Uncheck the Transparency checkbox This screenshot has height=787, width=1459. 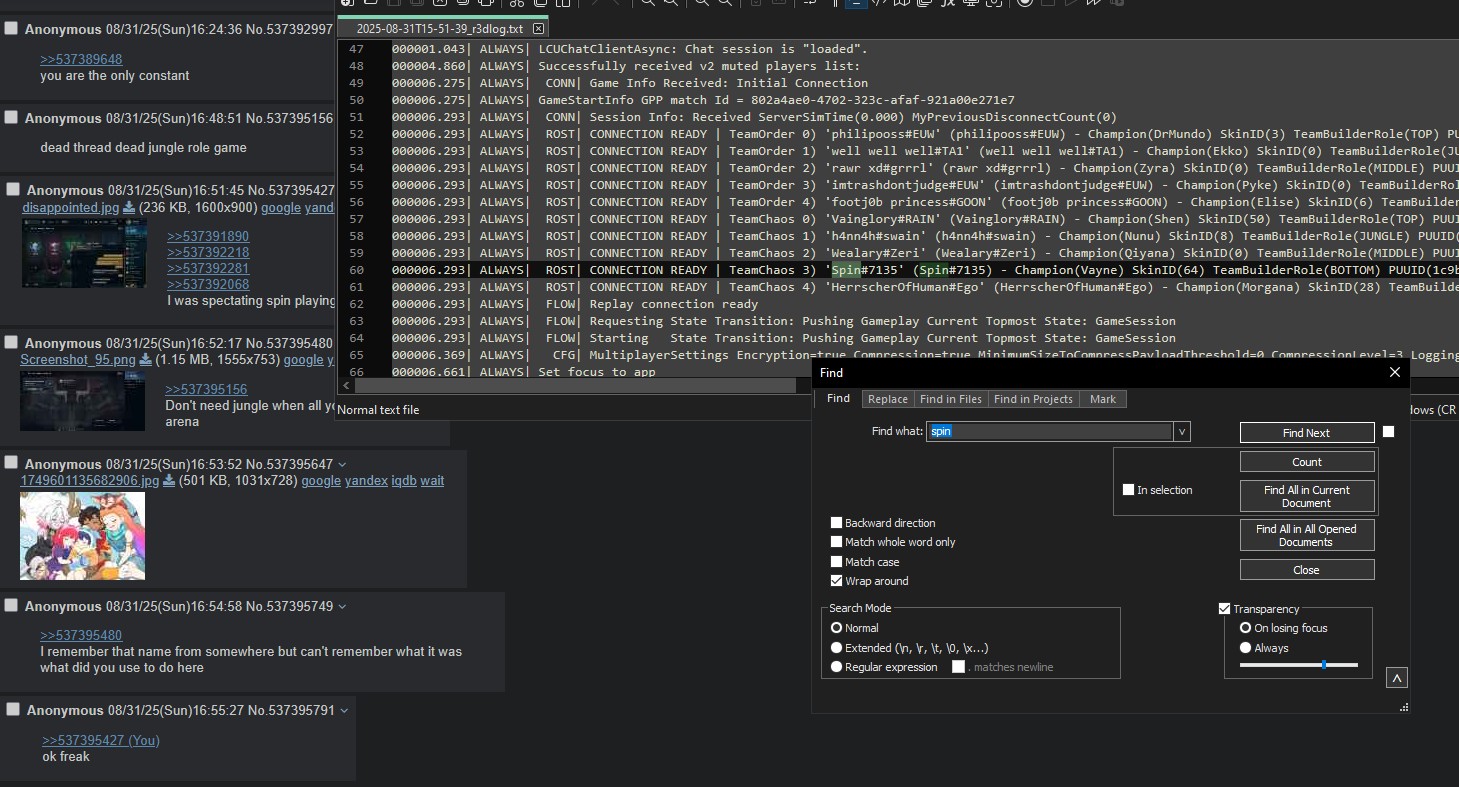[1224, 609]
